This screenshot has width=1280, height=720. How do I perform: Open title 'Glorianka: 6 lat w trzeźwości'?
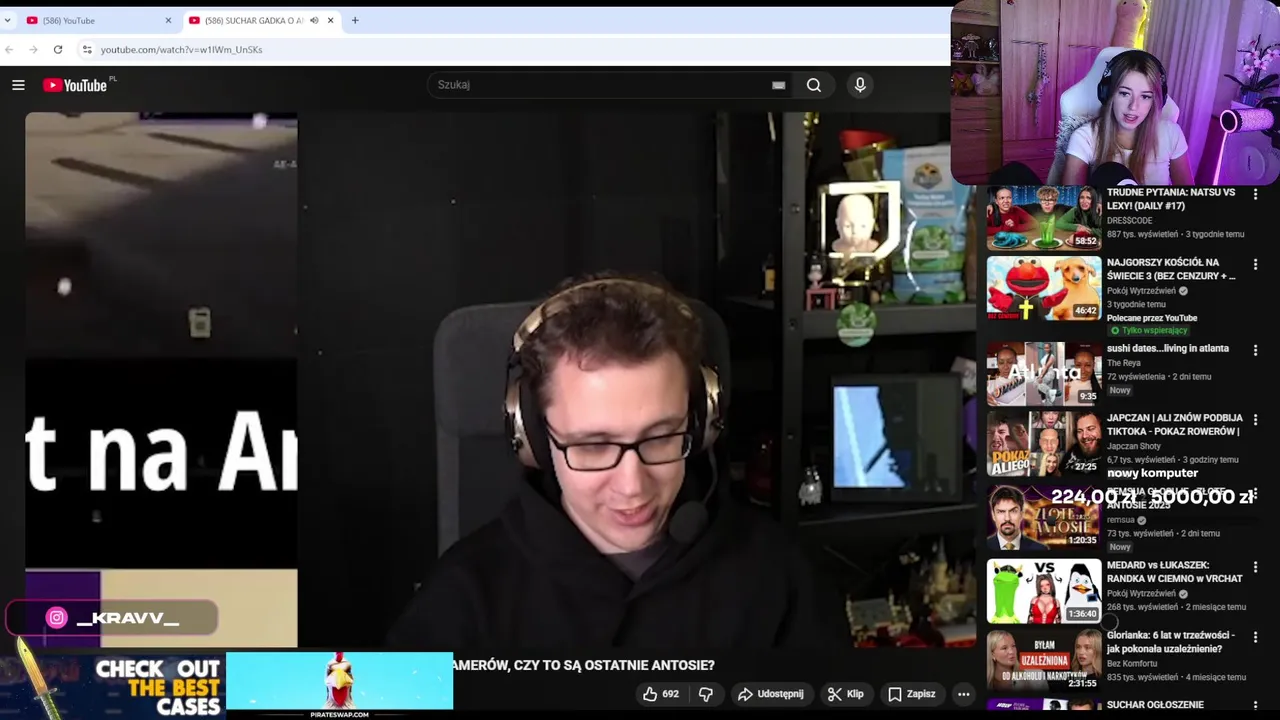point(1171,641)
